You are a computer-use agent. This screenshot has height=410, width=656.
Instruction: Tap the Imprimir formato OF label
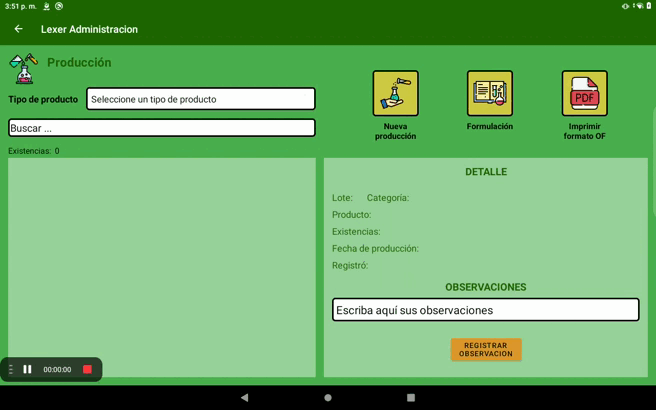(584, 131)
